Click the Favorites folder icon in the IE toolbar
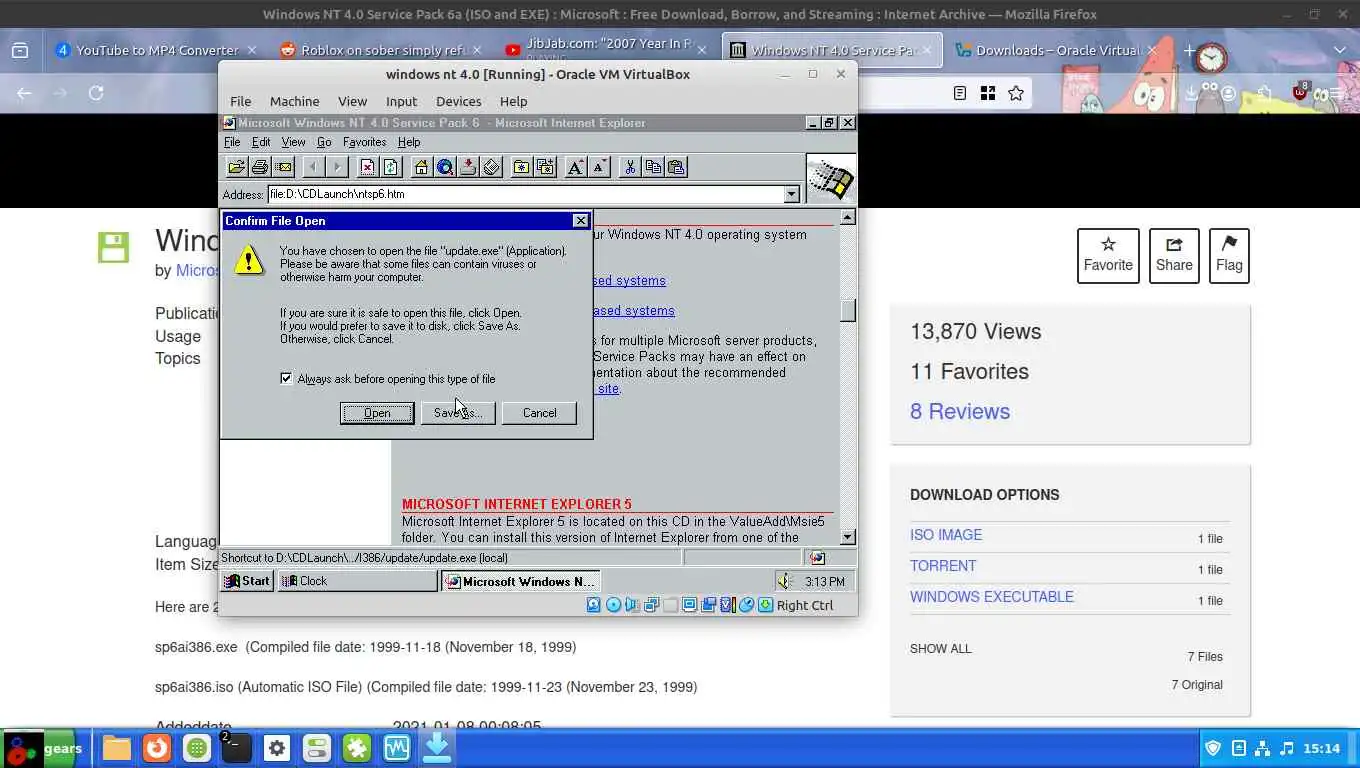Image resolution: width=1360 pixels, height=768 pixels. coord(521,167)
